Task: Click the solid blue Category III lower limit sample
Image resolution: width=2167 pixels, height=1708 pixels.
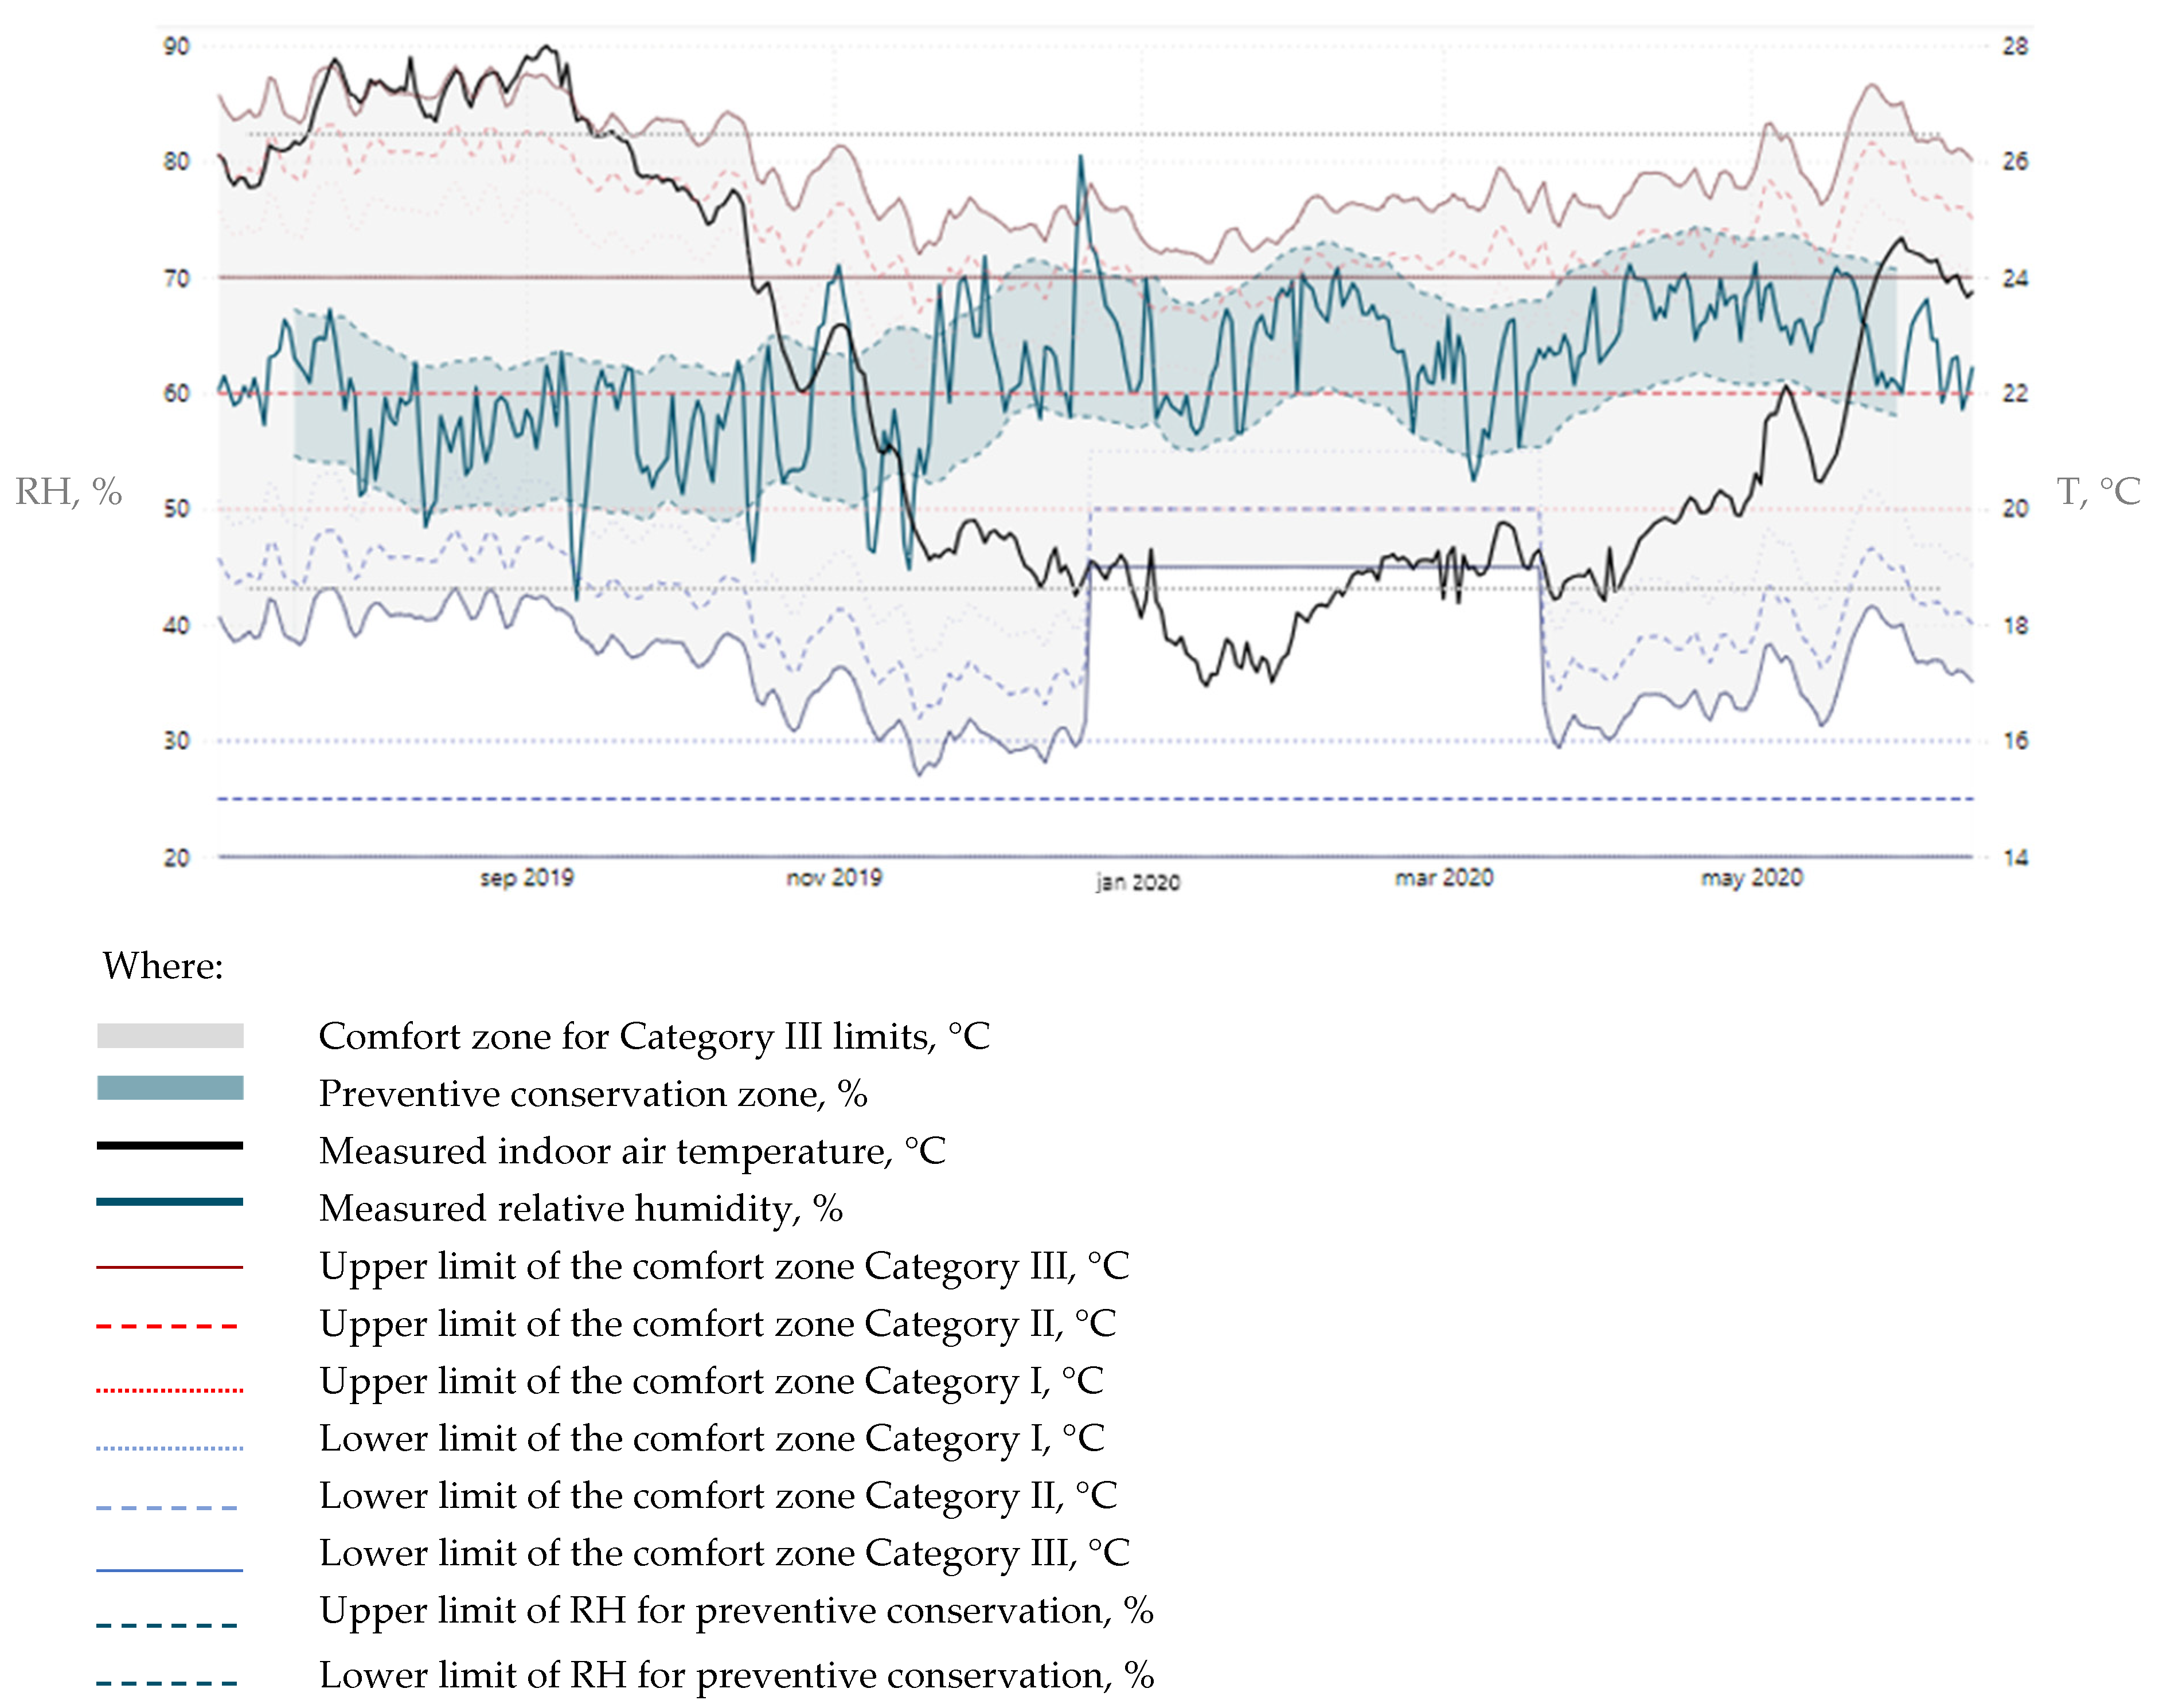Action: click(x=170, y=1570)
